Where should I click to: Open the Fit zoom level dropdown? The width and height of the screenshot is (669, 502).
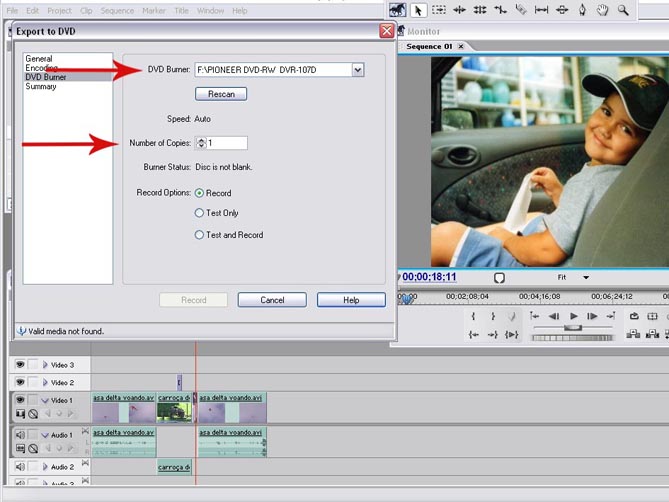pos(586,277)
